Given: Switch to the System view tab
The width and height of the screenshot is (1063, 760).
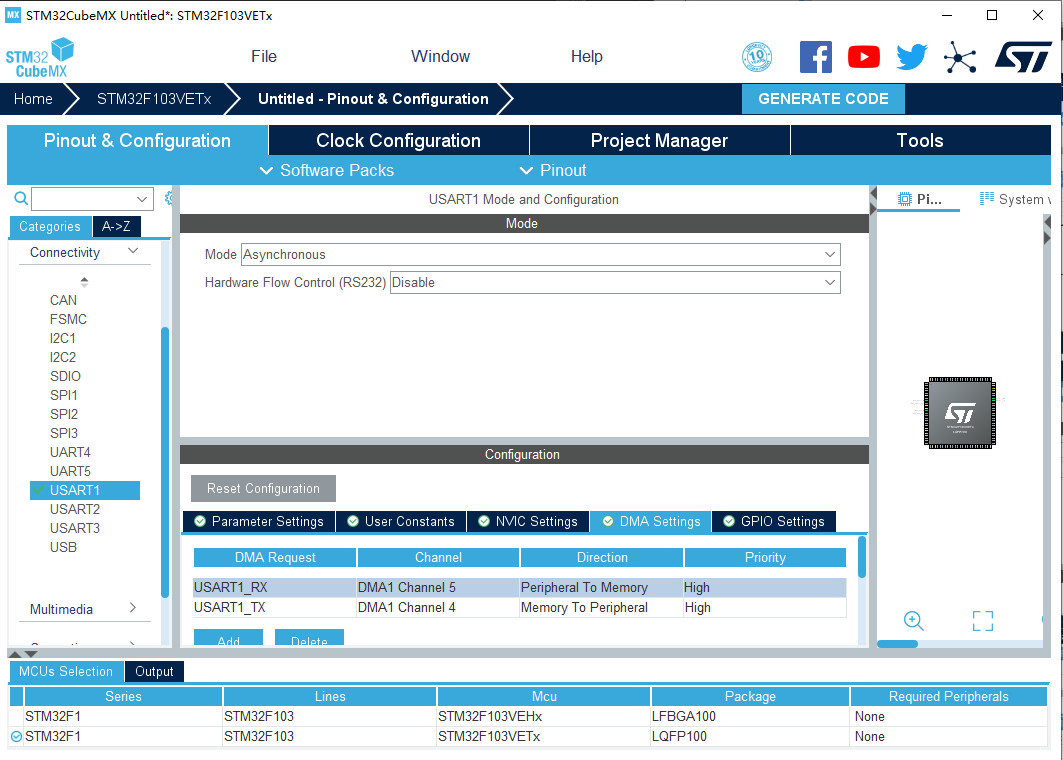Looking at the screenshot, I should [1014, 199].
